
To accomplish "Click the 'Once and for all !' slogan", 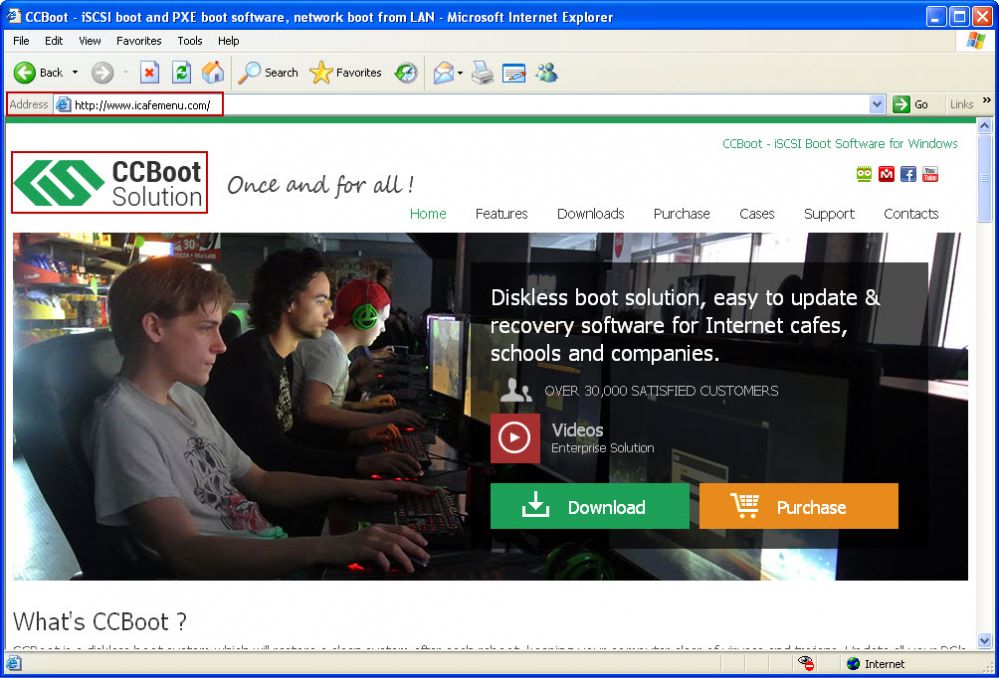I will coord(320,185).
